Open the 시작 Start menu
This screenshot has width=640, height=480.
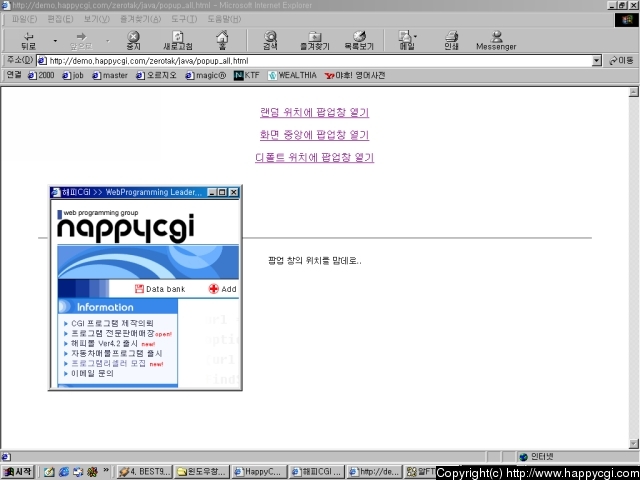pyautogui.click(x=18, y=472)
